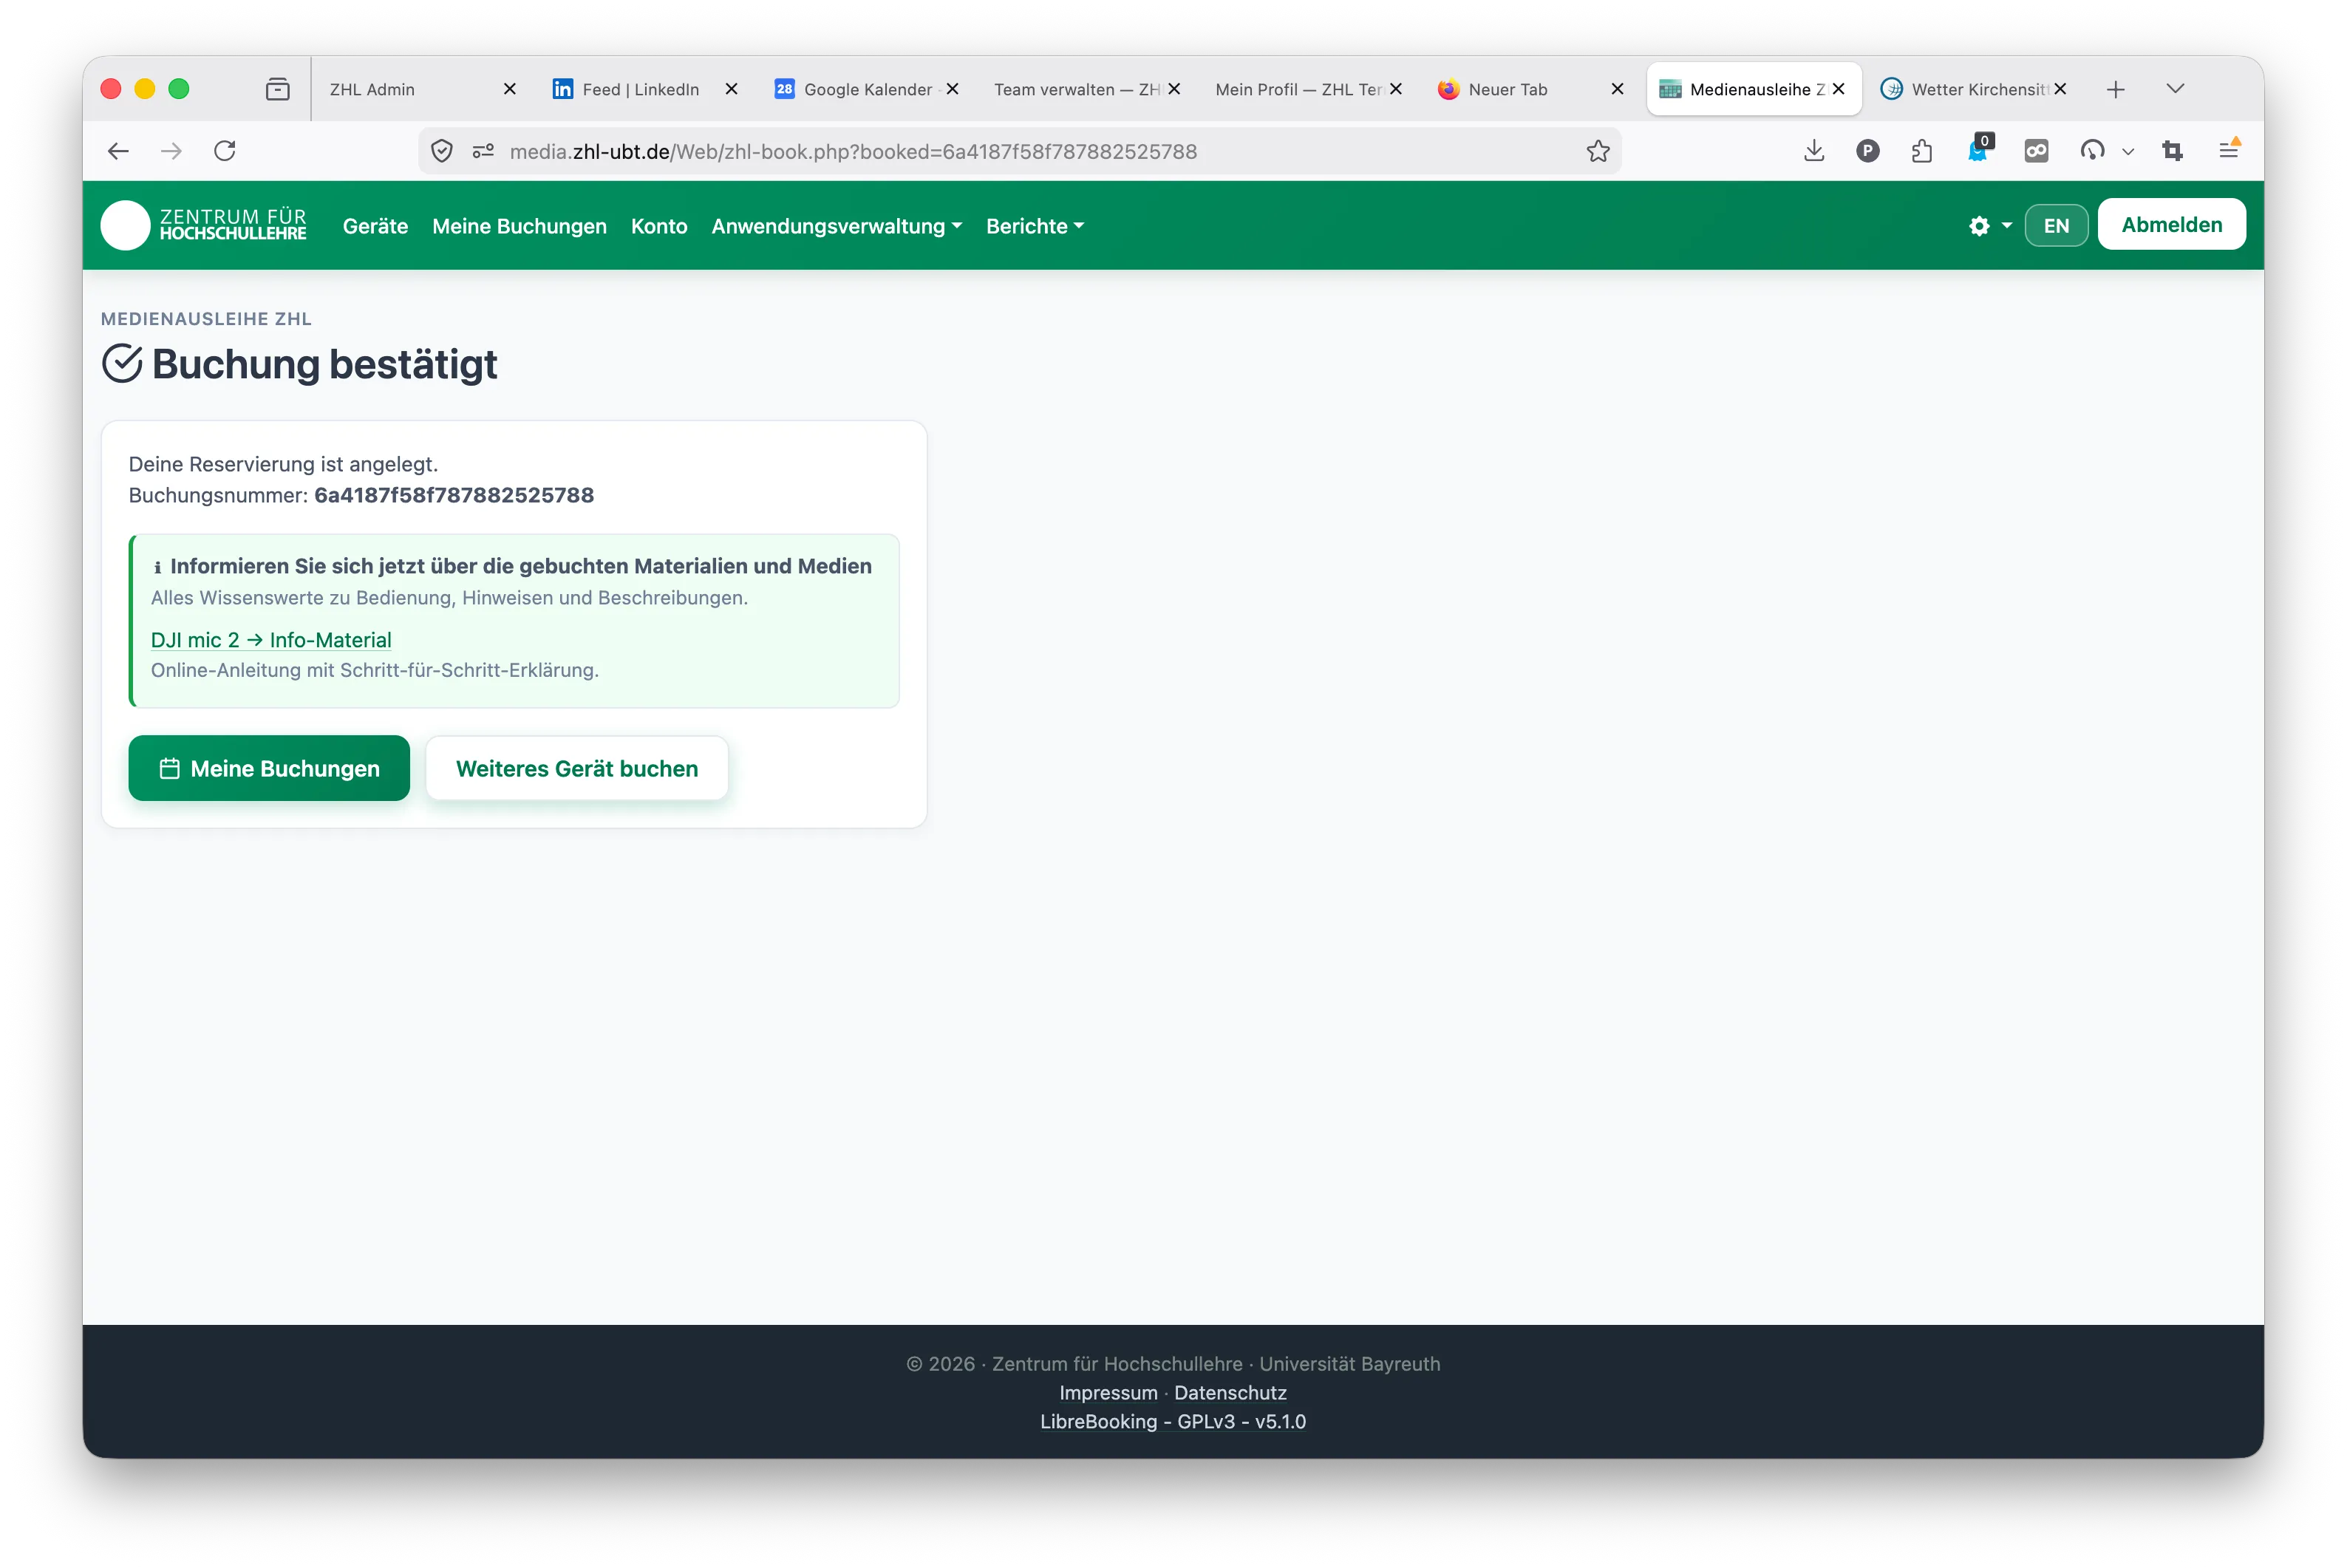This screenshot has width=2347, height=1568.
Task: Expand the Anwendungsverwaltung dropdown menu
Action: [837, 226]
